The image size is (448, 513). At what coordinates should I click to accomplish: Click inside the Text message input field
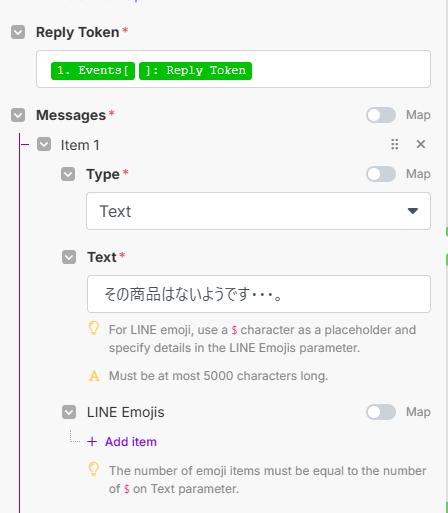259,294
